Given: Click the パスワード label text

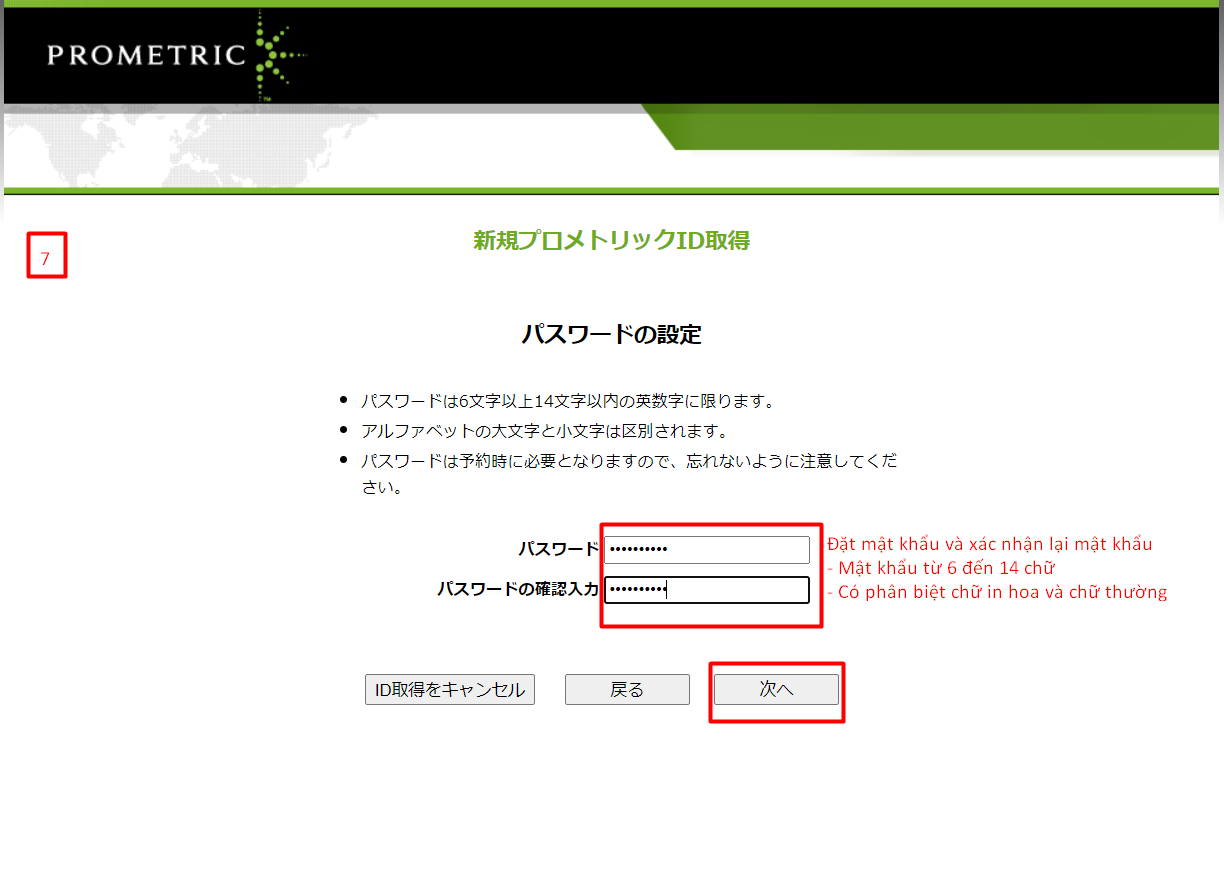Looking at the screenshot, I should [557, 549].
